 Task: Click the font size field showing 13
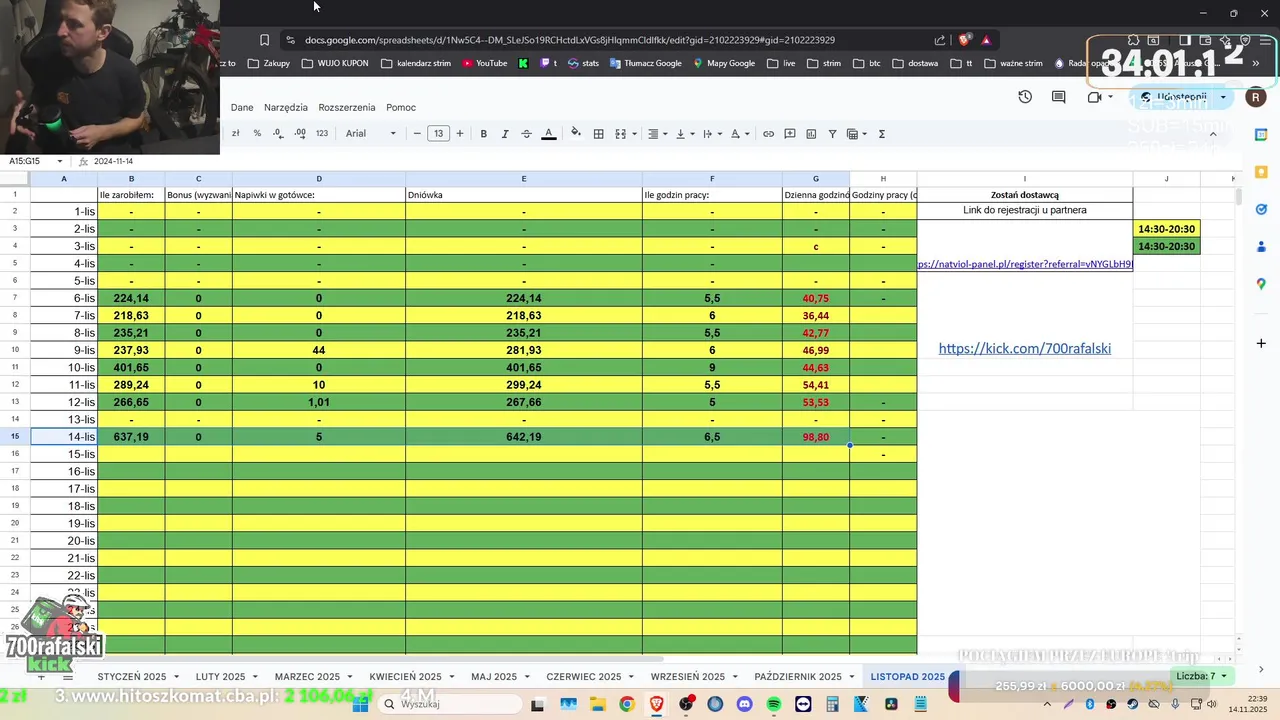click(x=438, y=133)
